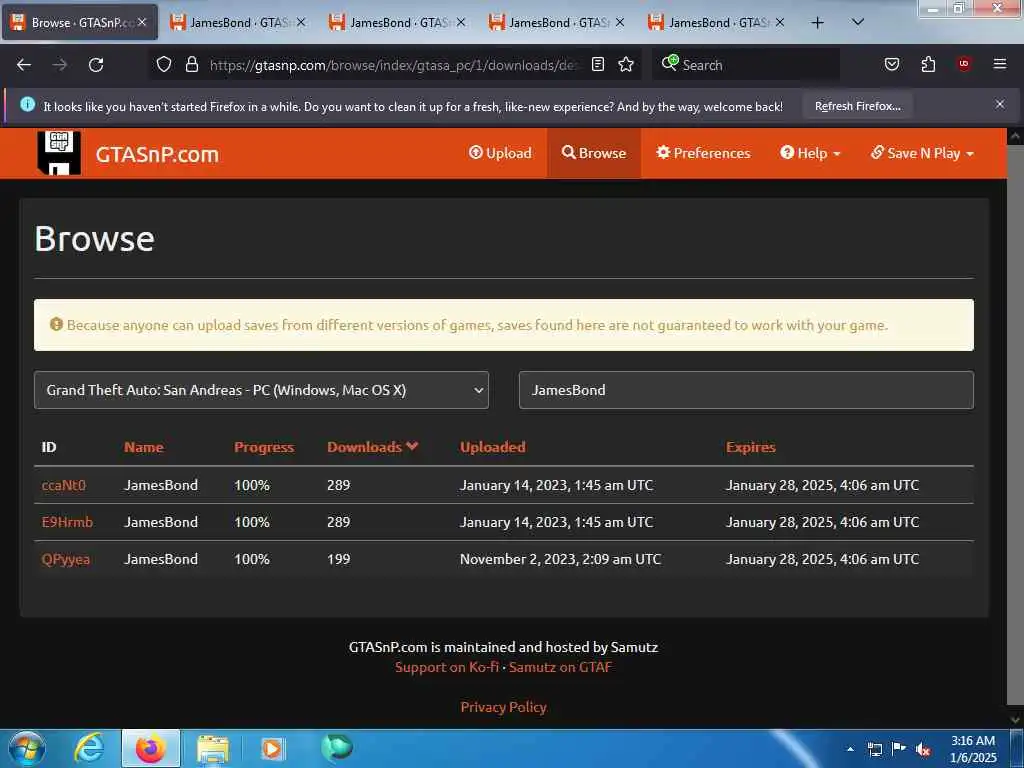Click the green globe taskbar icon
This screenshot has height=768, width=1024.
(336, 747)
